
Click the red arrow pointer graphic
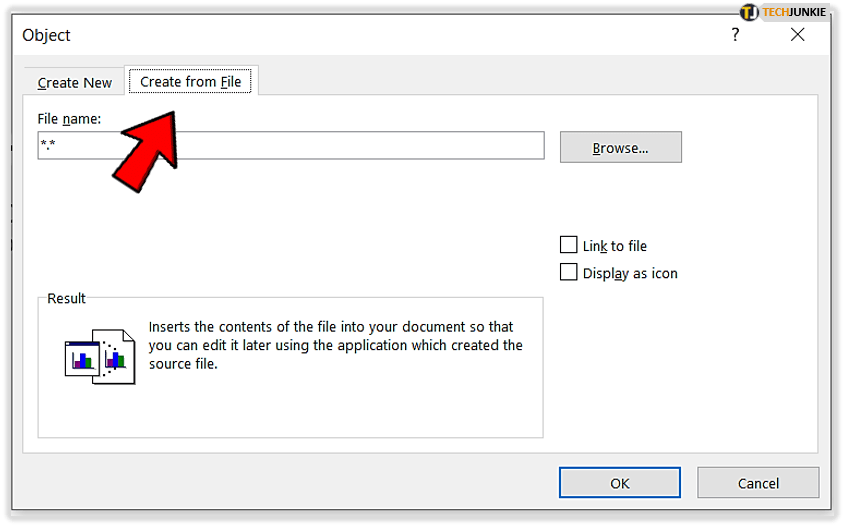[x=145, y=148]
